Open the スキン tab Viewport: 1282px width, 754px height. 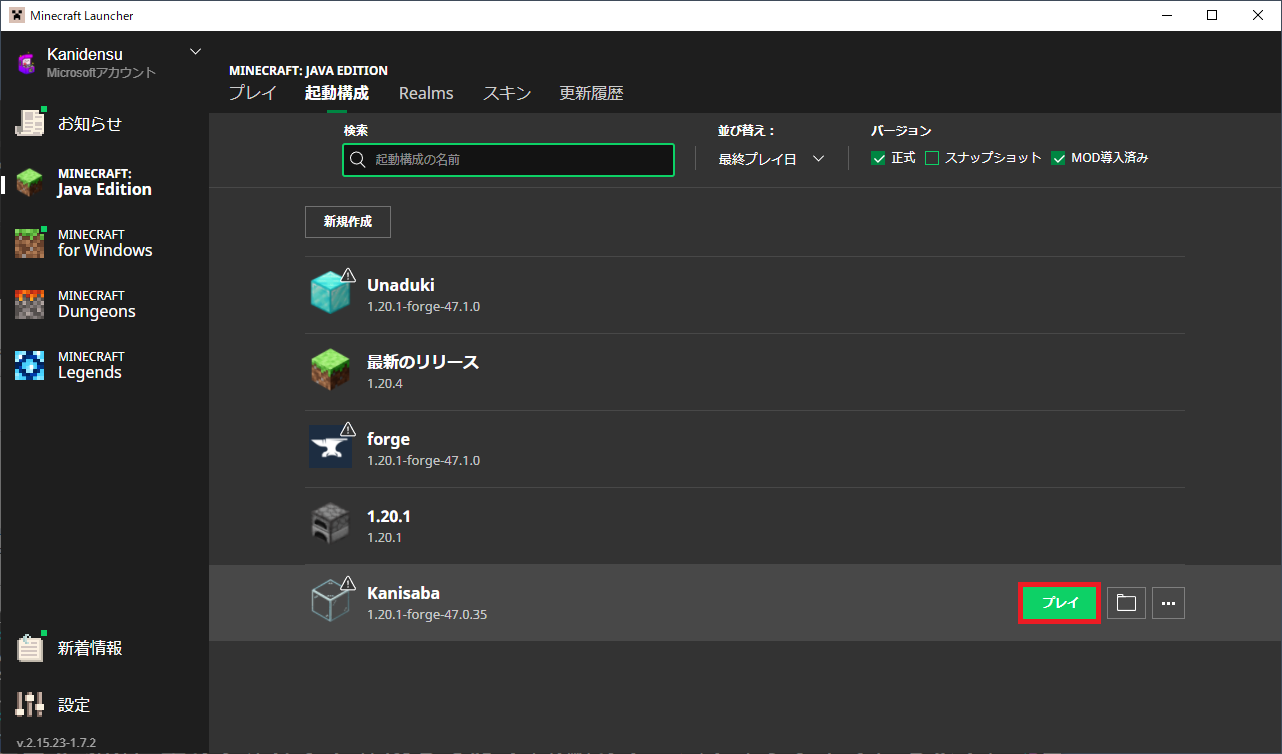point(506,93)
